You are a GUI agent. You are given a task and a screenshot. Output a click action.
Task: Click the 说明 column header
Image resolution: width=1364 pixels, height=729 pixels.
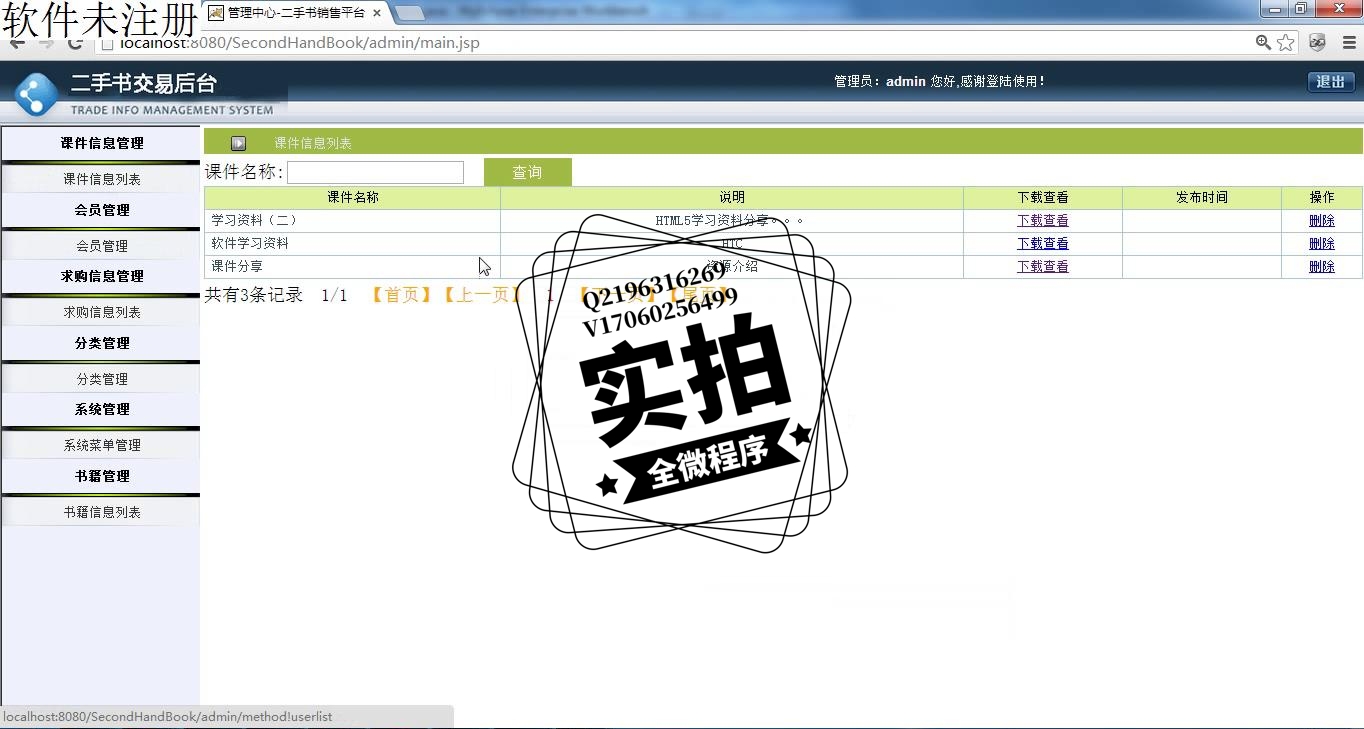coord(732,198)
